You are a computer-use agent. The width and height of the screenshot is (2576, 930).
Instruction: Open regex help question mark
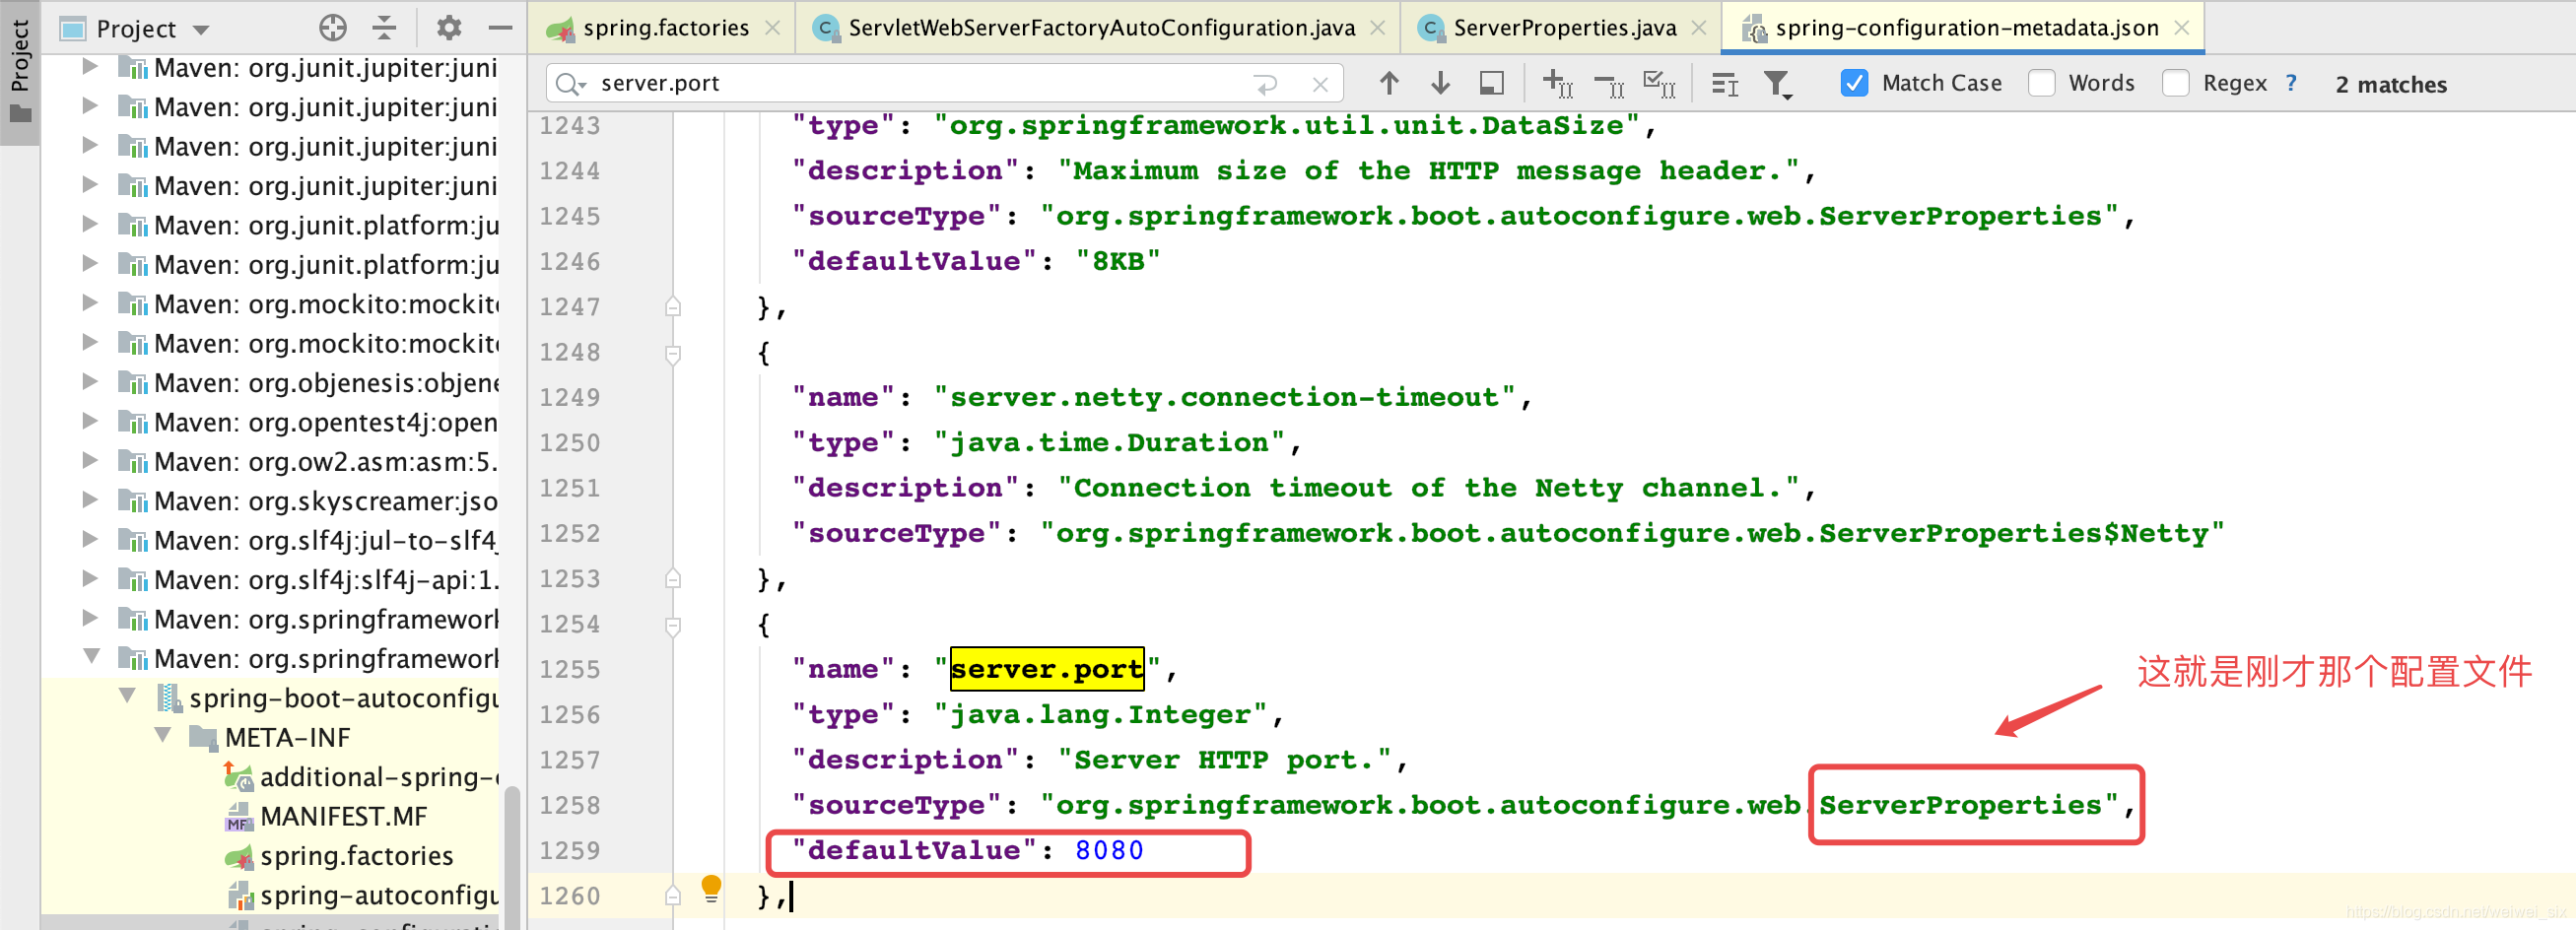pyautogui.click(x=2290, y=84)
